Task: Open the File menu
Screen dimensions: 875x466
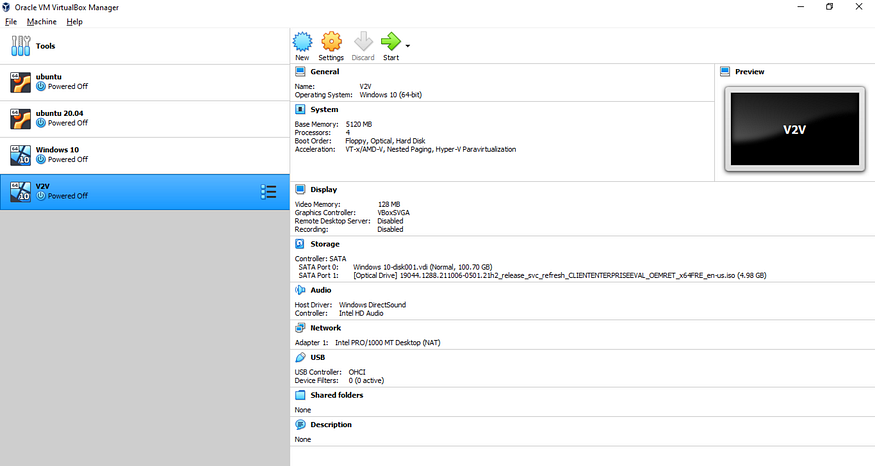Action: click(11, 22)
